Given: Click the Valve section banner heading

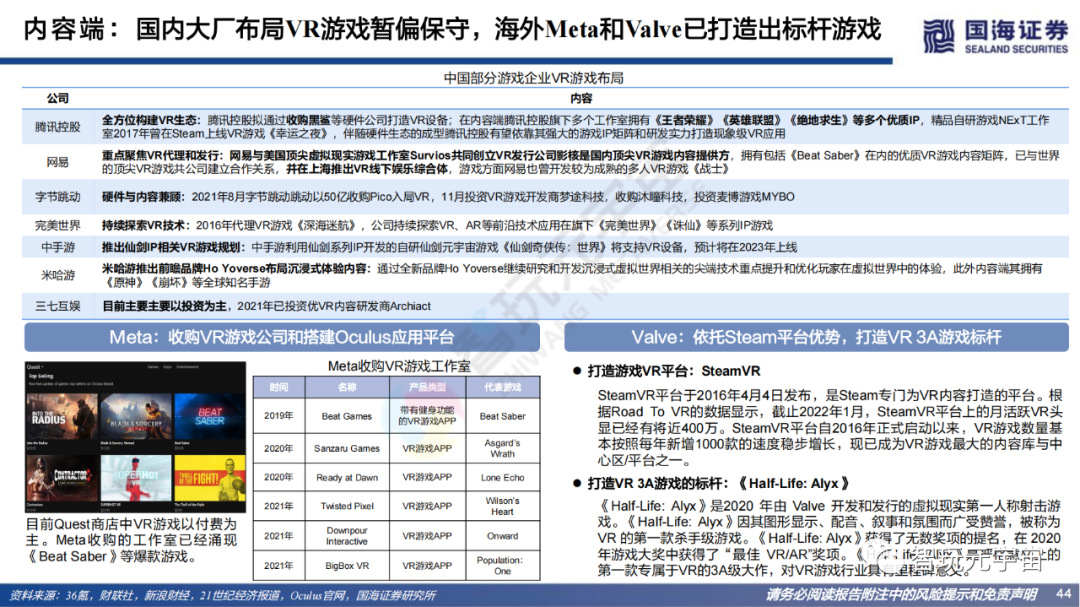Looking at the screenshot, I should point(816,337).
